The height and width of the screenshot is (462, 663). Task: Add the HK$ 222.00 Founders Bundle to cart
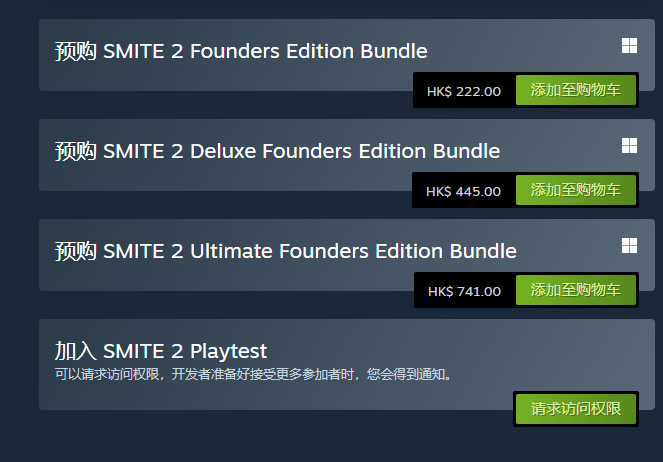click(575, 90)
